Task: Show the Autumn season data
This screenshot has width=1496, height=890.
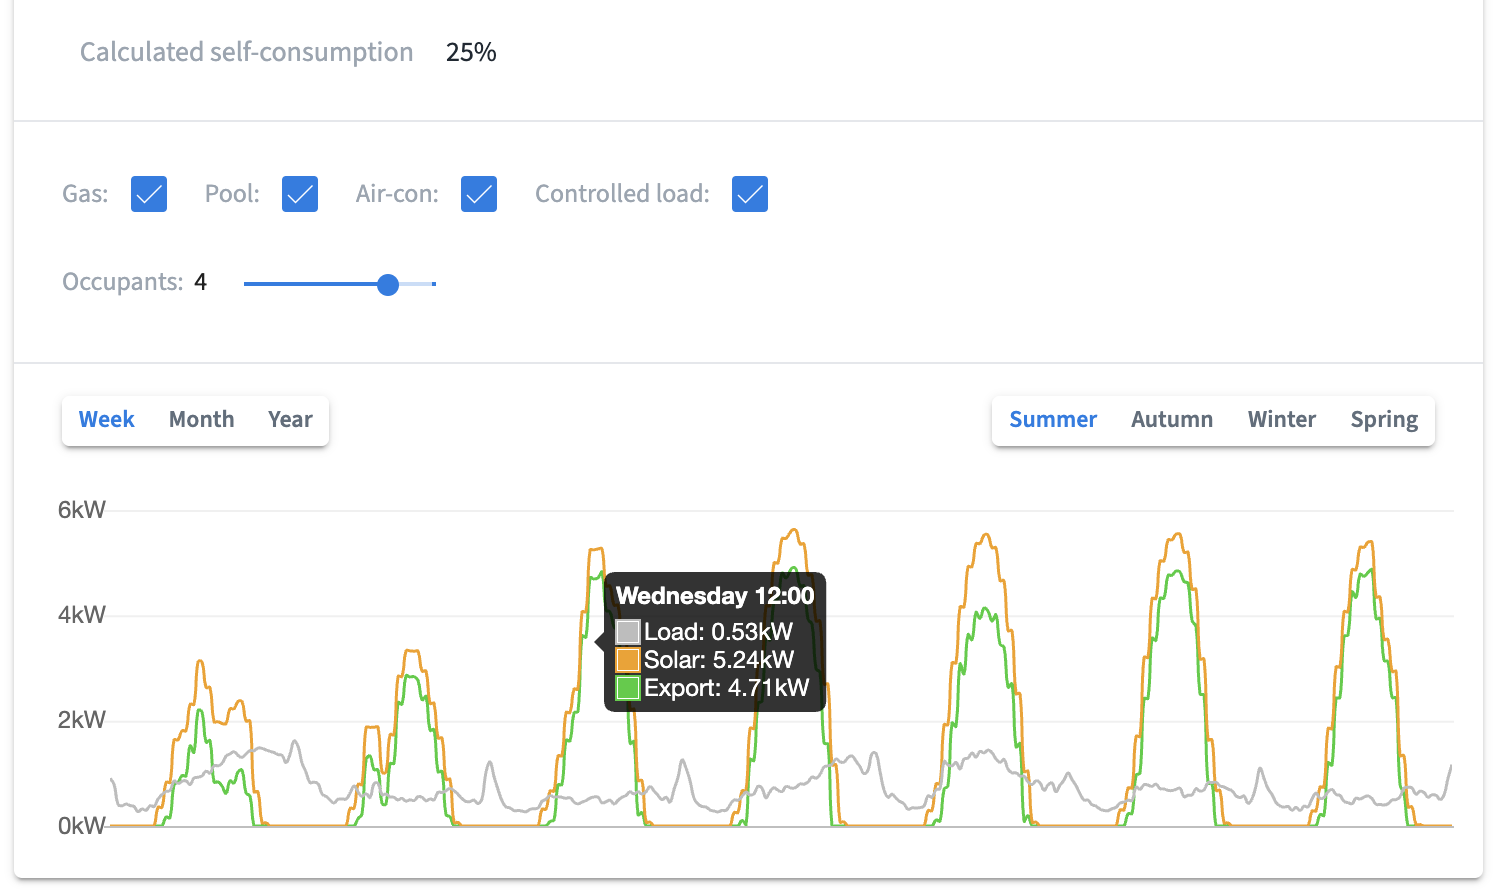Action: [x=1172, y=420]
